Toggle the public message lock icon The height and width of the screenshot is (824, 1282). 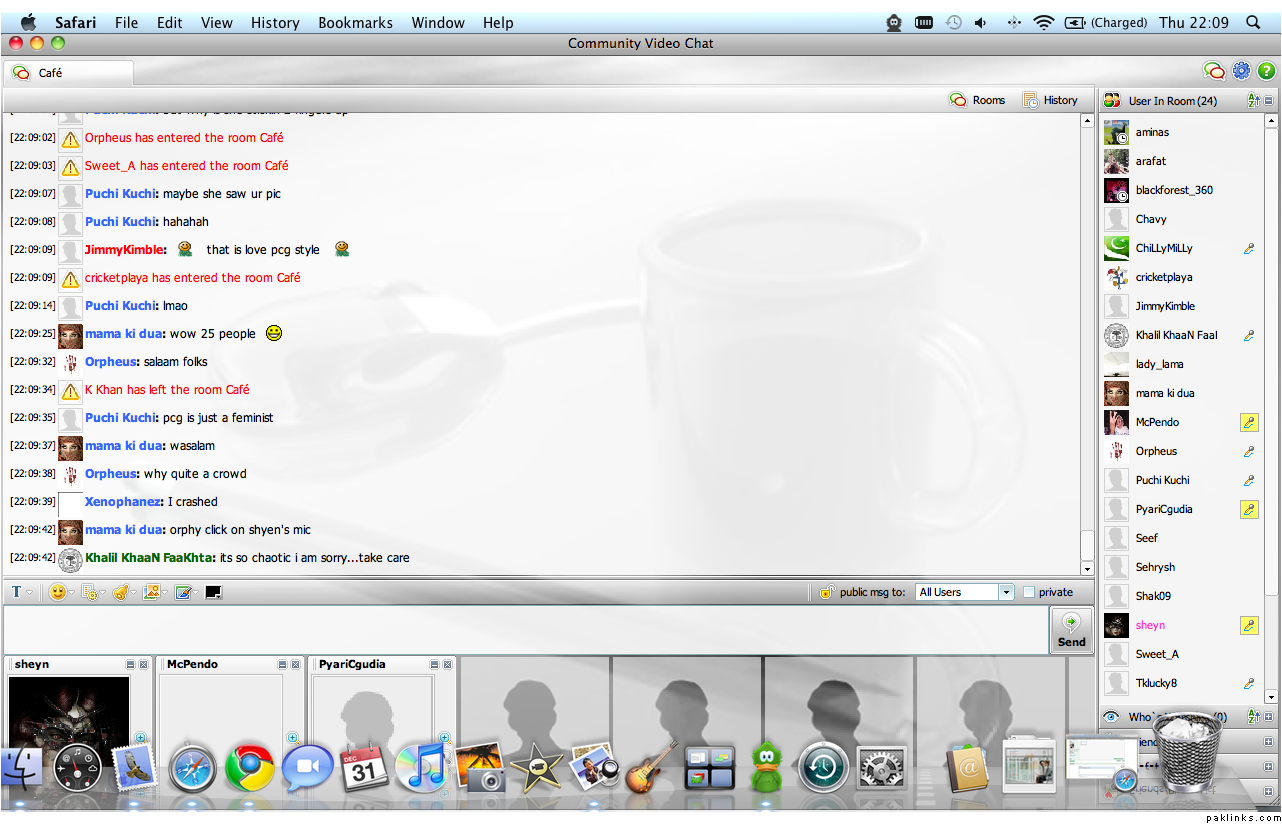tap(826, 592)
